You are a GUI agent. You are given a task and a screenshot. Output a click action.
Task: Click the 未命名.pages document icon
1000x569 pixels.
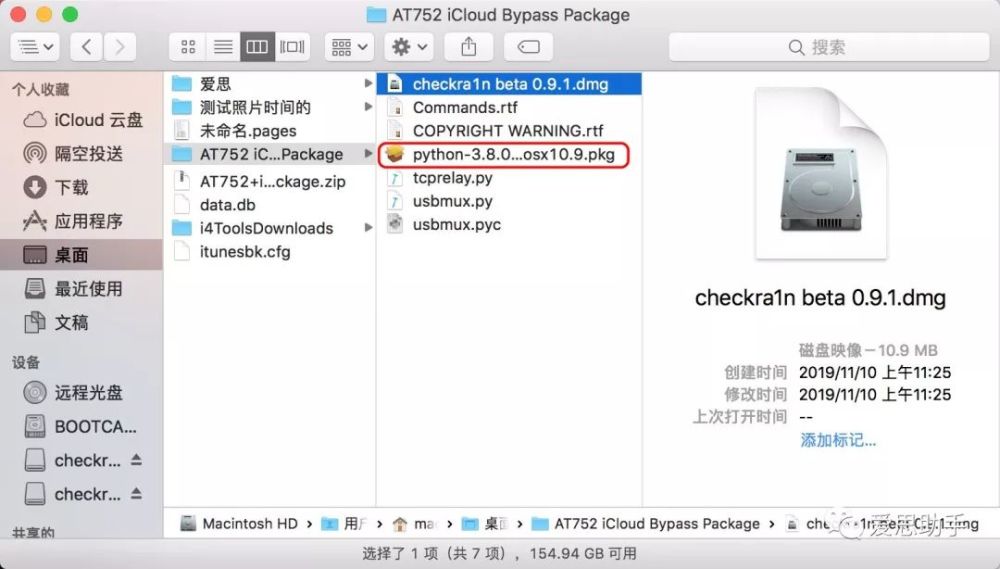[x=182, y=131]
